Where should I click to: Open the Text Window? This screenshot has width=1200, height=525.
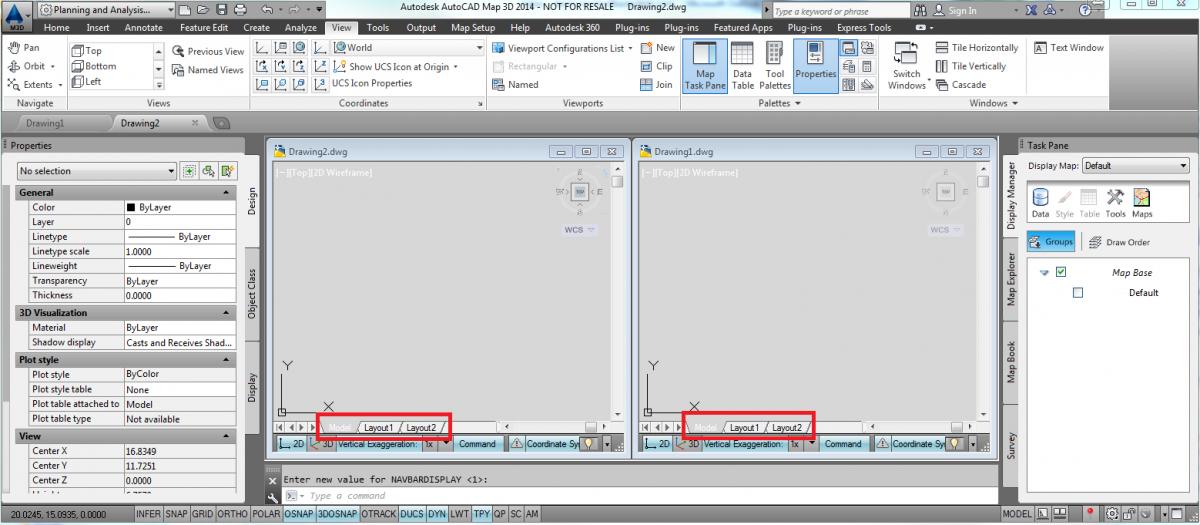[1069, 47]
